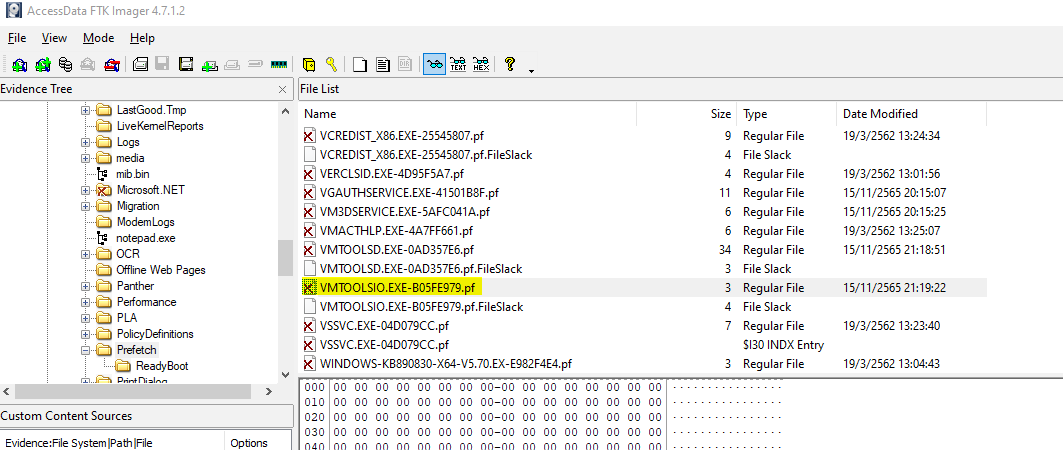This screenshot has height=450, width=1063.
Task: Click the Export Logical Image (AD1) icon
Action: tap(186, 64)
